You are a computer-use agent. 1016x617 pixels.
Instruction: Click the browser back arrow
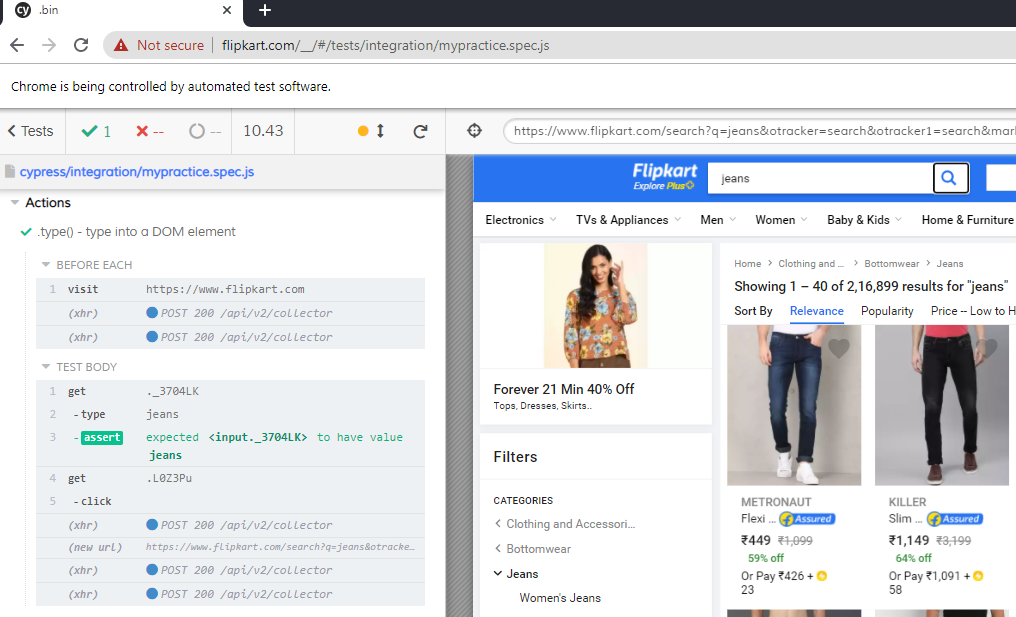point(17,45)
